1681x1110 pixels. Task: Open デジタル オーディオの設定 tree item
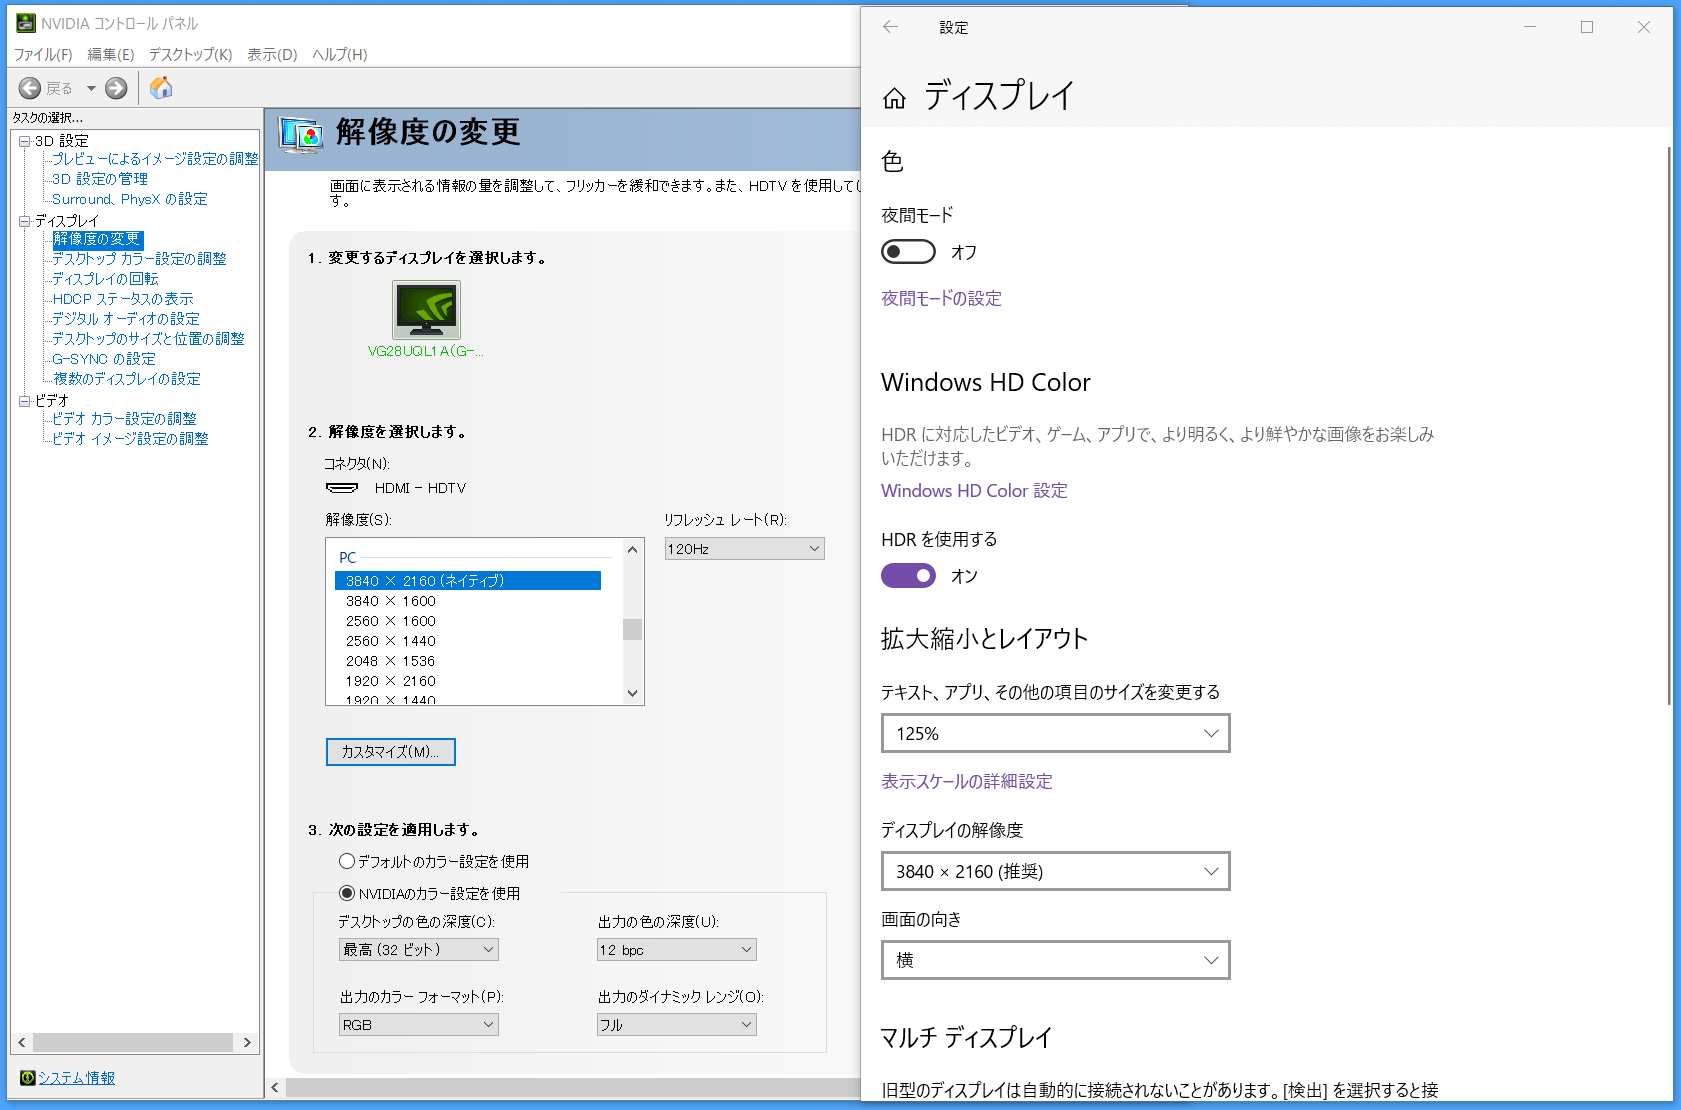[x=126, y=319]
